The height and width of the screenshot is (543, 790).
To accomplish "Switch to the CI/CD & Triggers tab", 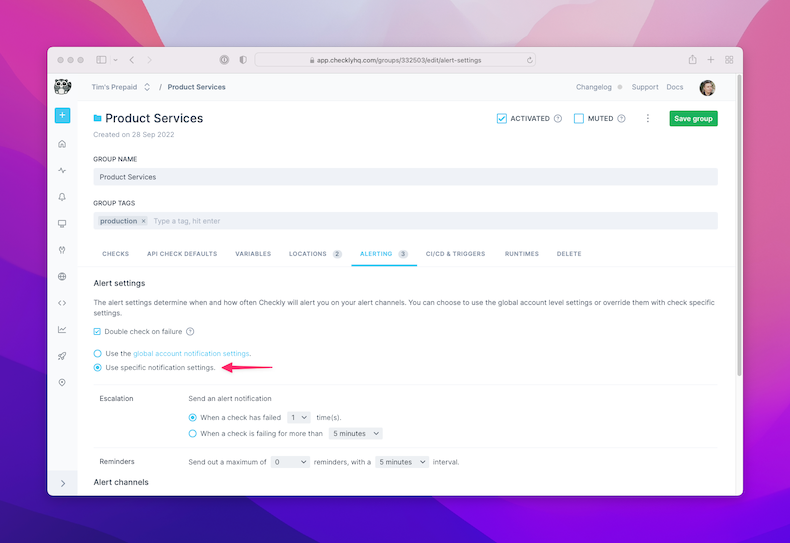I will (x=455, y=254).
